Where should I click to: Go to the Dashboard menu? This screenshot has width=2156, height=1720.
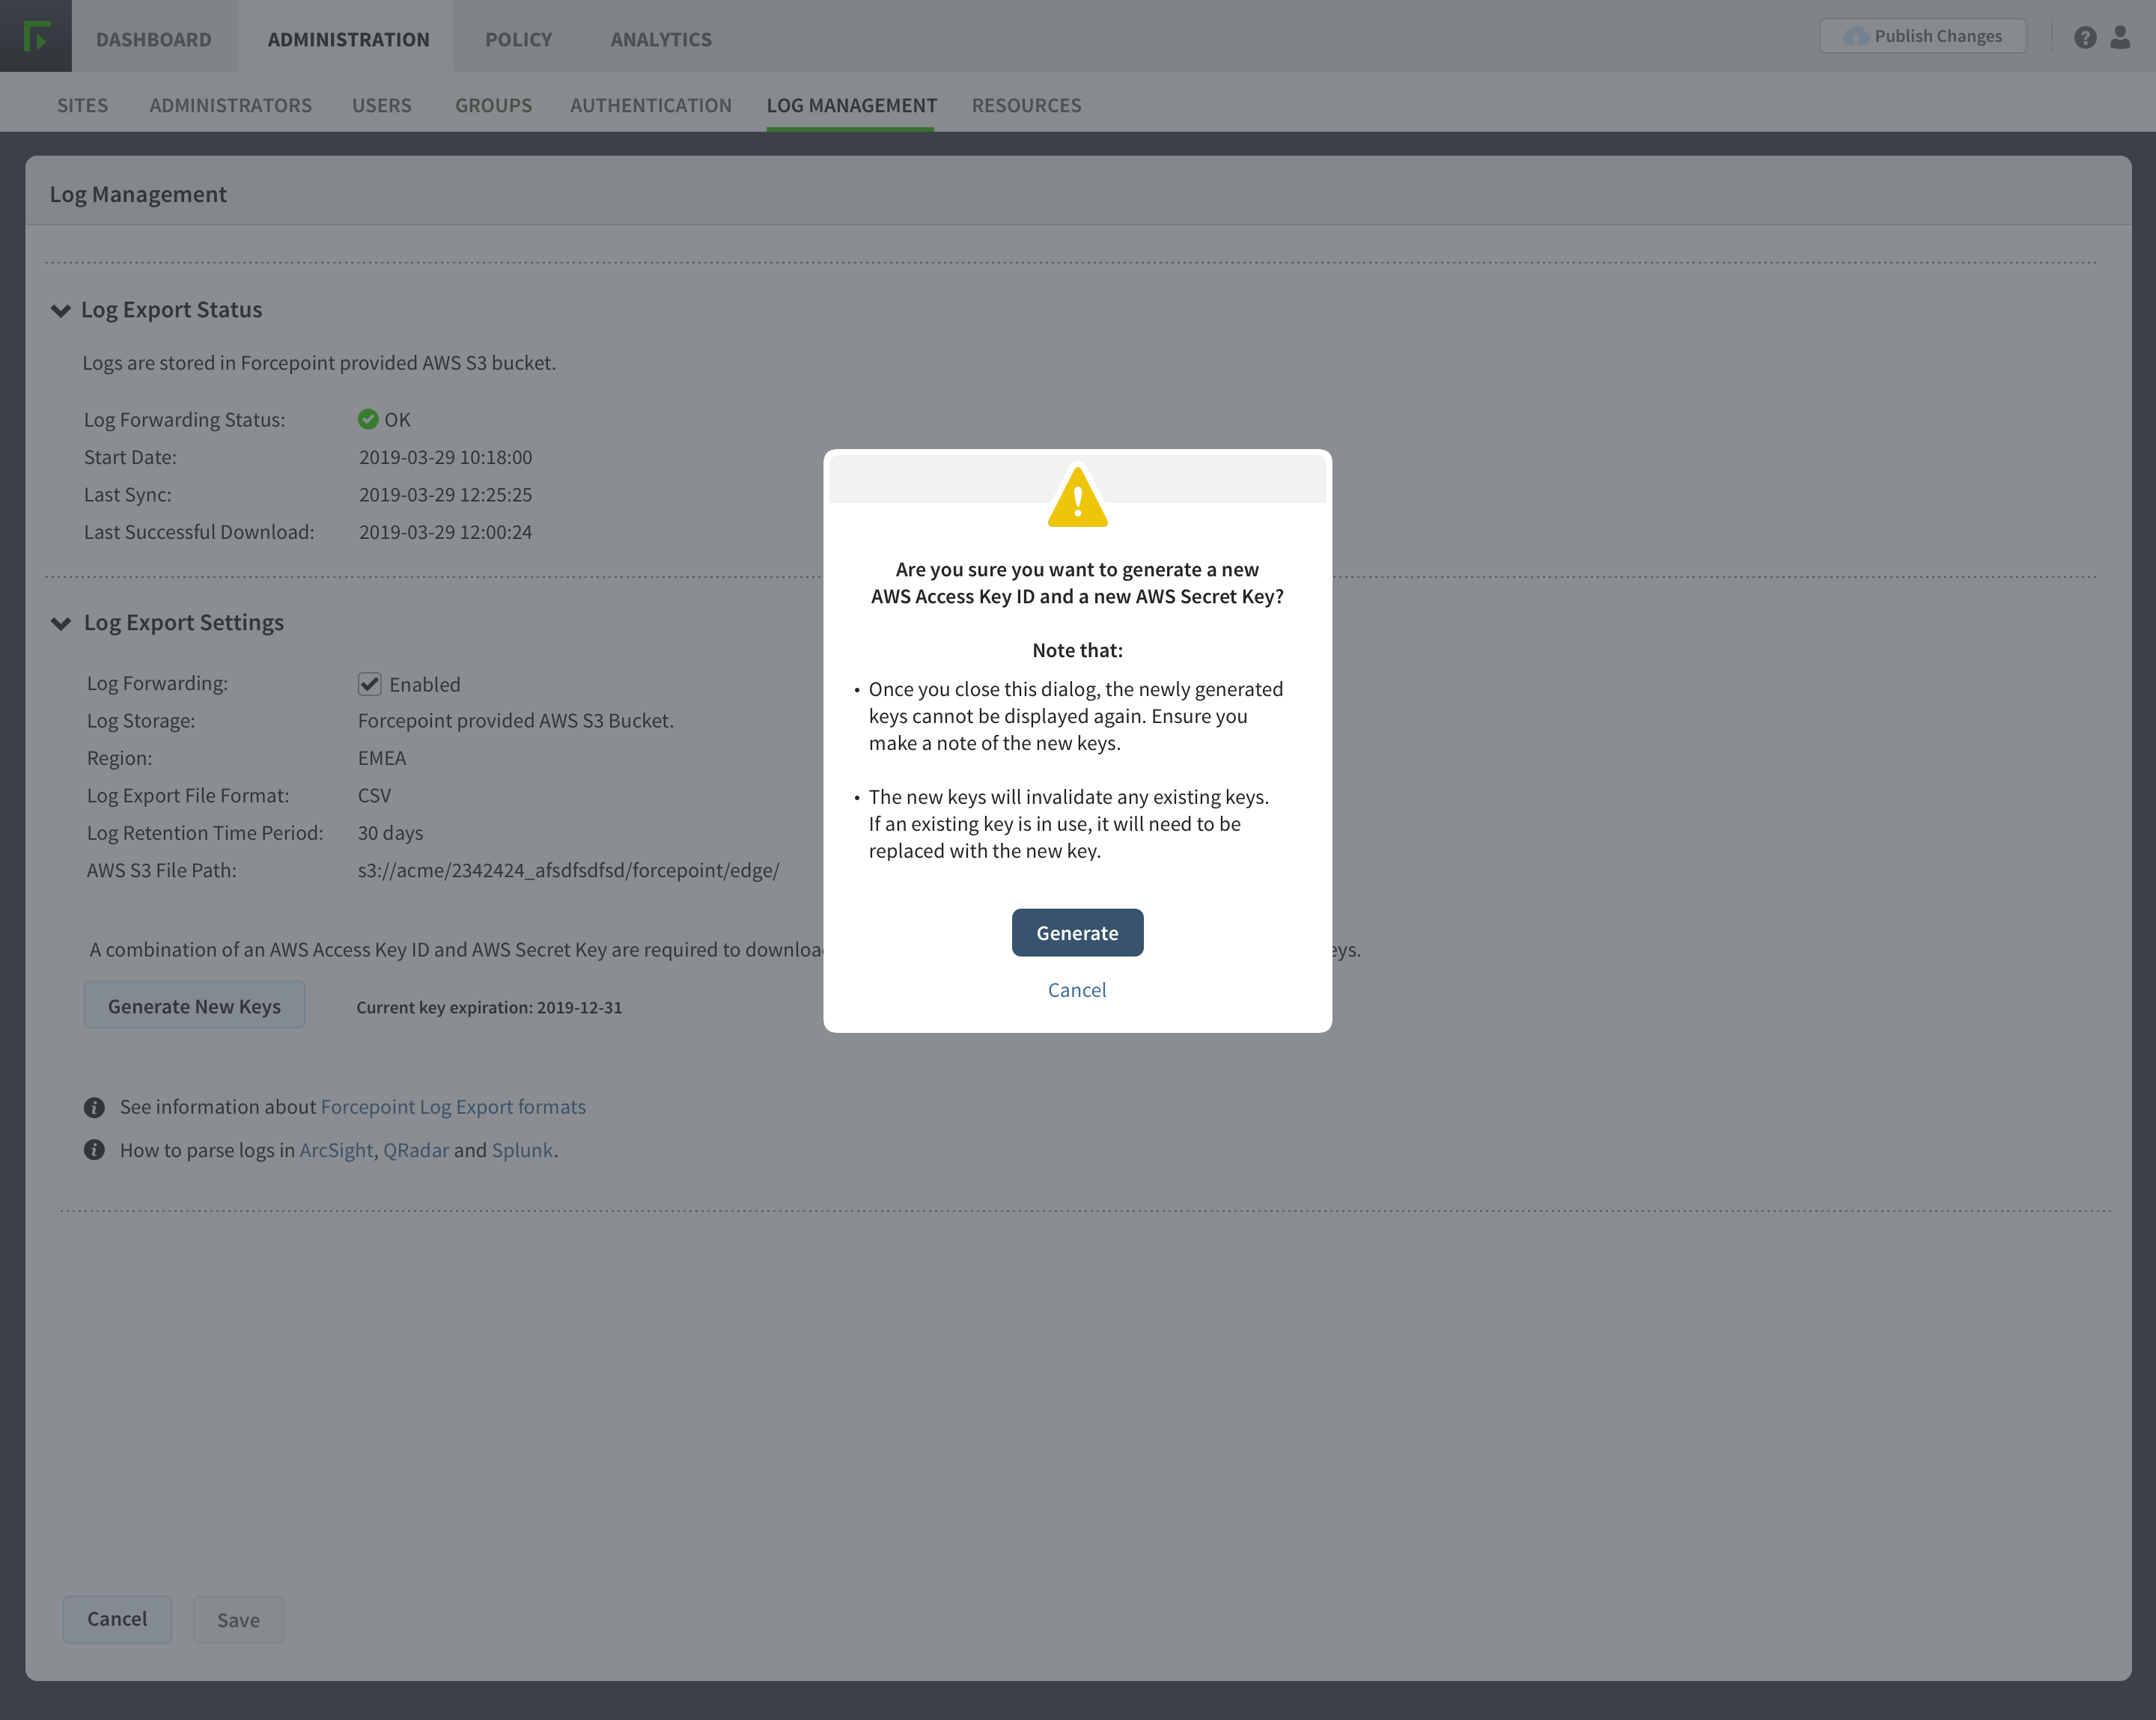[x=154, y=39]
